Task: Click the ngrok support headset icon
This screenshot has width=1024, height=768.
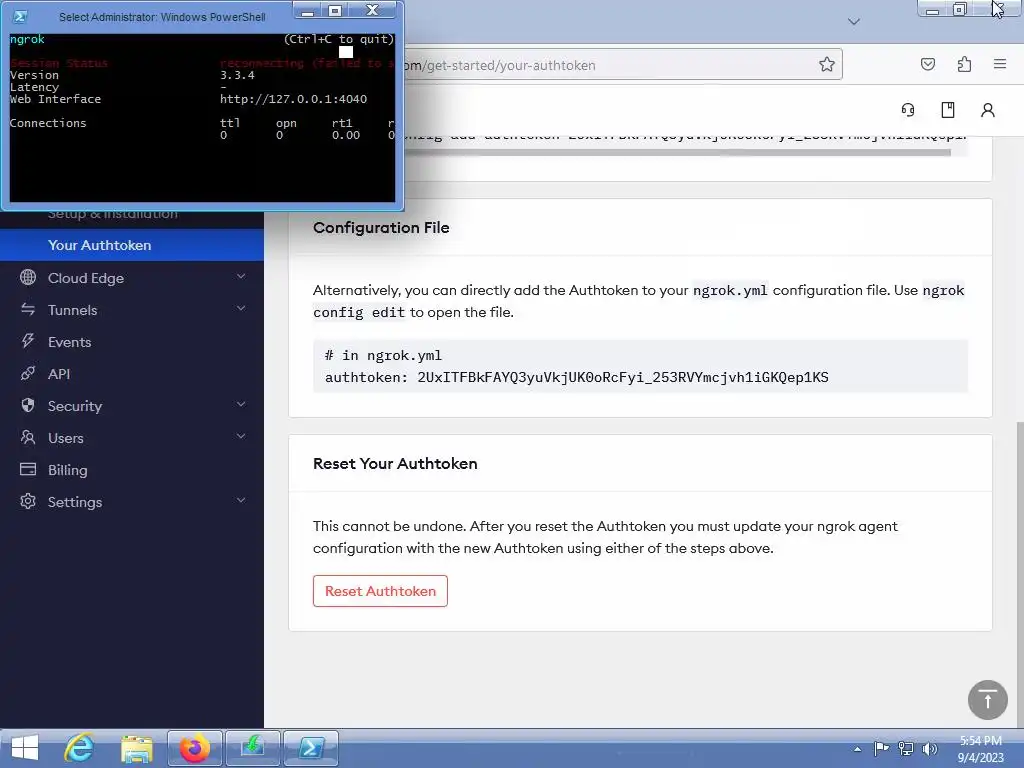Action: tap(908, 110)
